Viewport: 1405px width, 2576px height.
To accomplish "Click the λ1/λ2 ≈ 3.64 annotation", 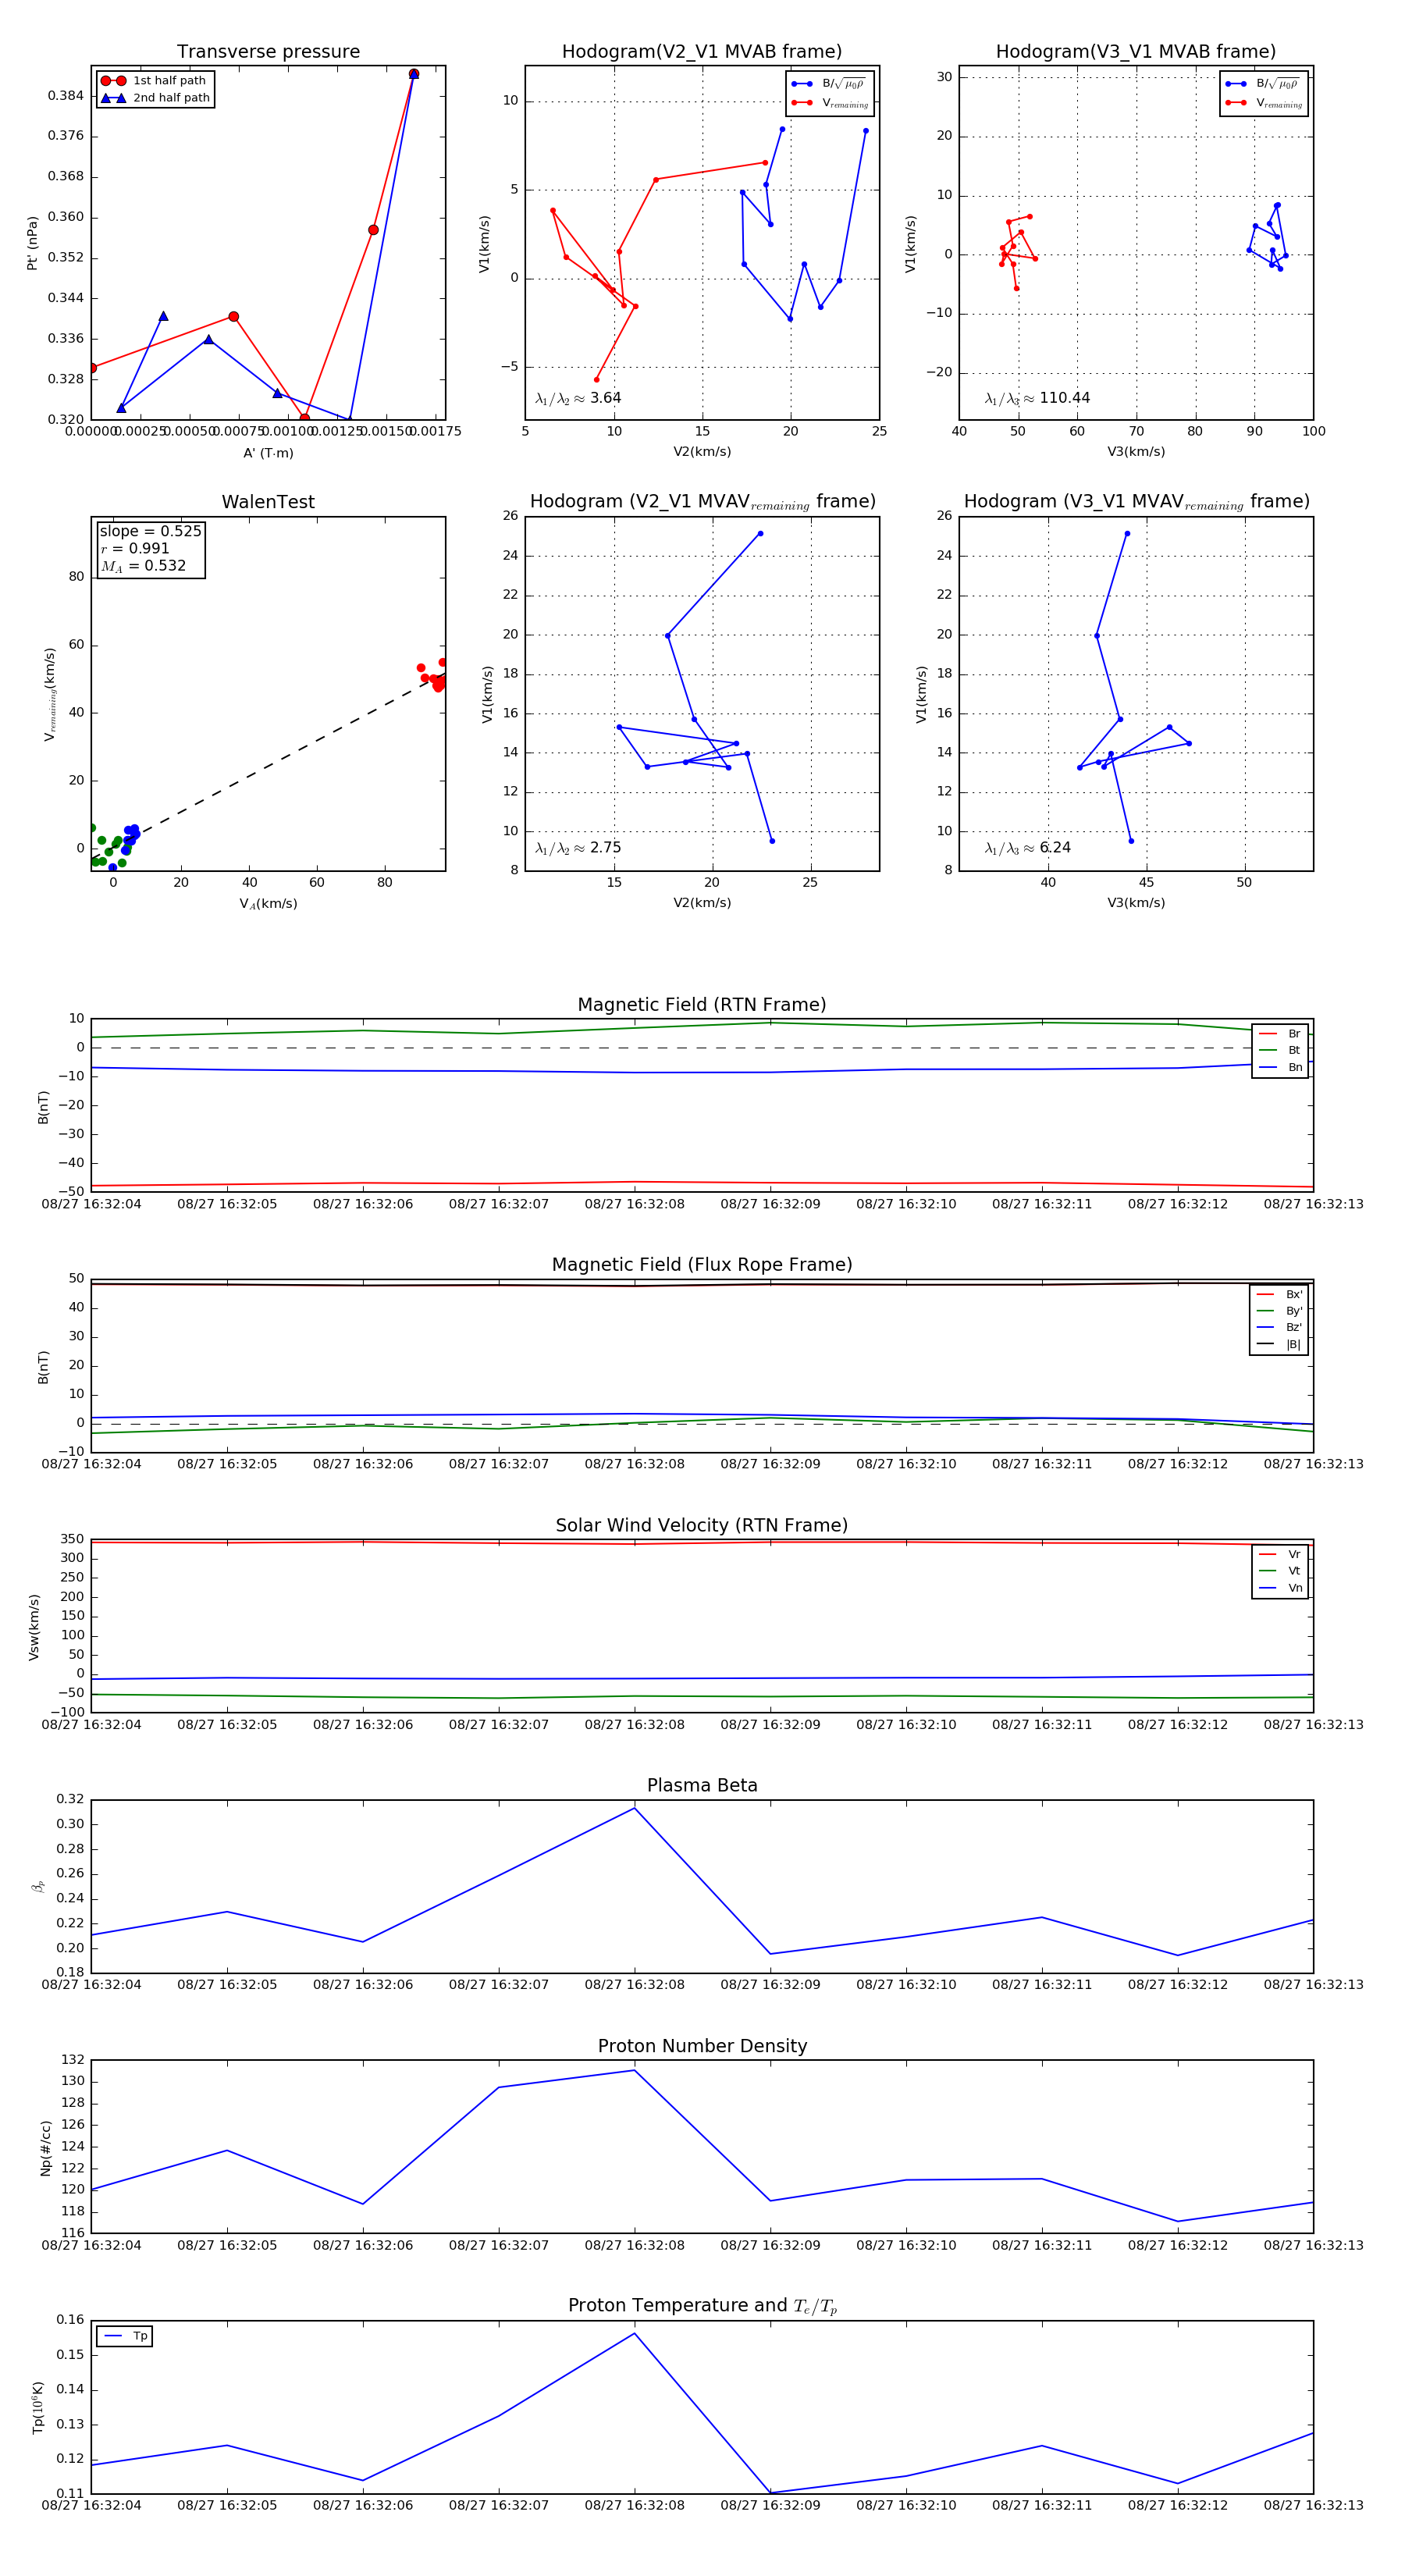I will click(578, 398).
